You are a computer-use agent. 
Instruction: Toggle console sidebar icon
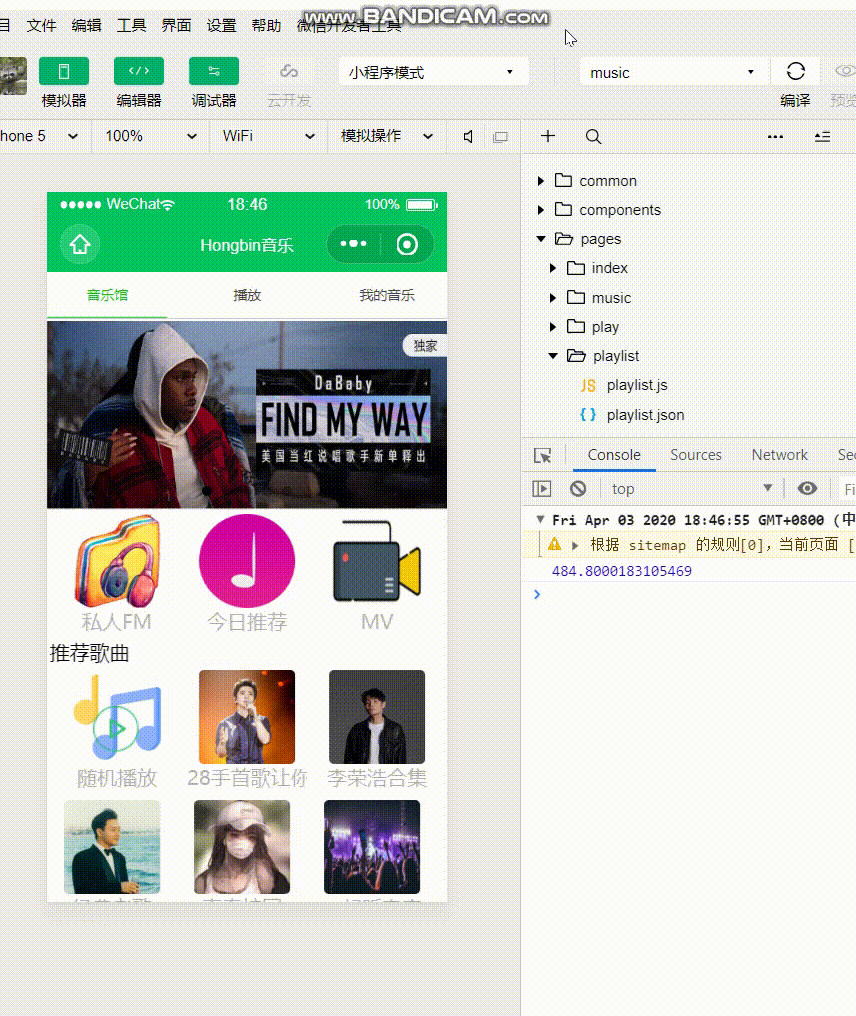[542, 489]
